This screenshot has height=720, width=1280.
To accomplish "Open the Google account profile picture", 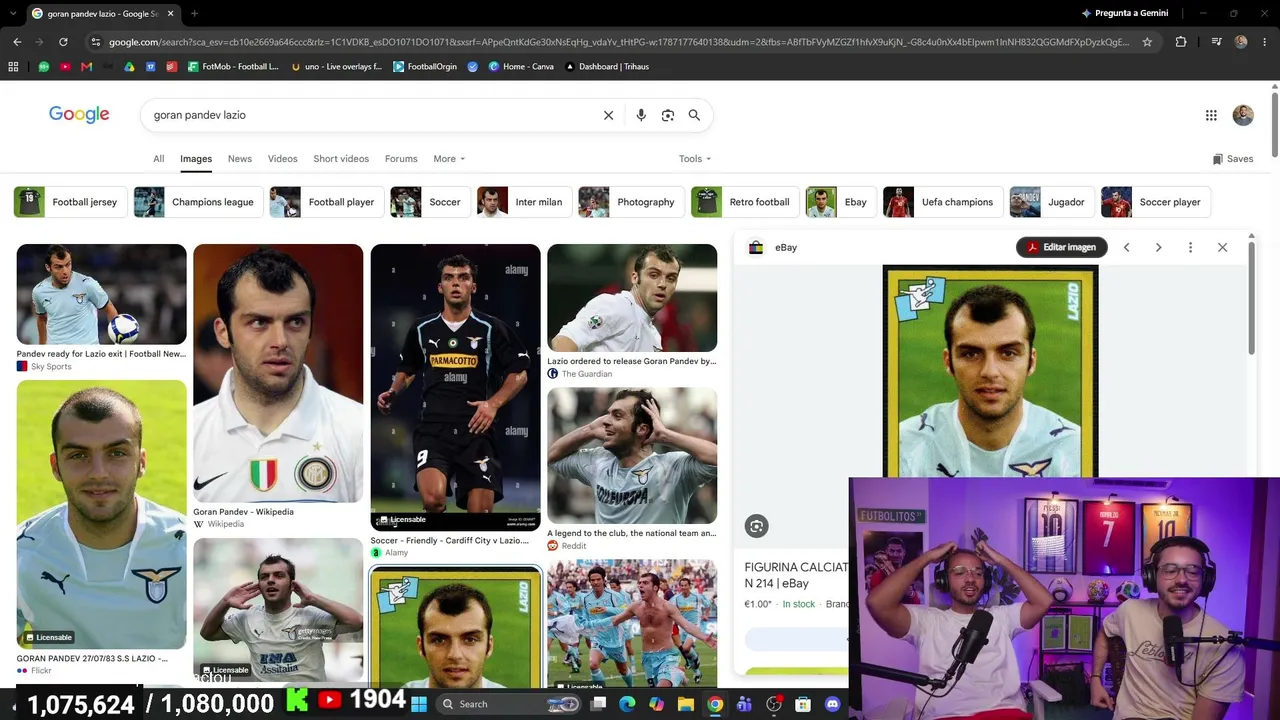I will click(1243, 115).
